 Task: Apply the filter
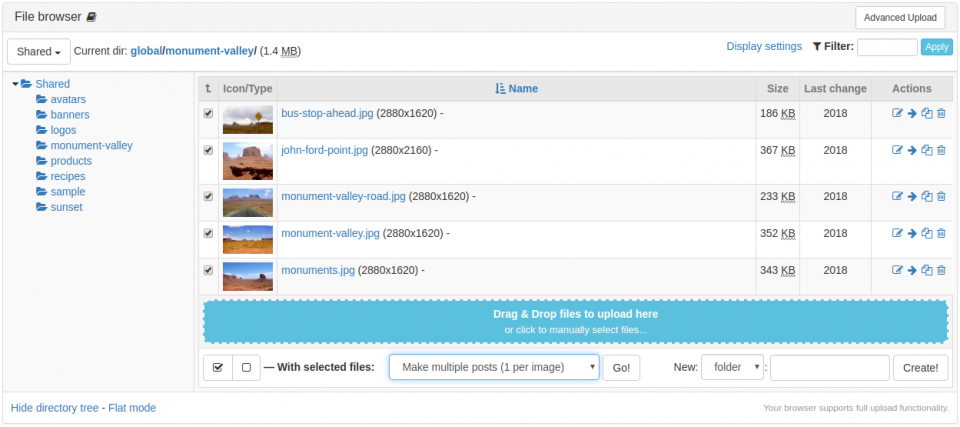click(x=937, y=47)
